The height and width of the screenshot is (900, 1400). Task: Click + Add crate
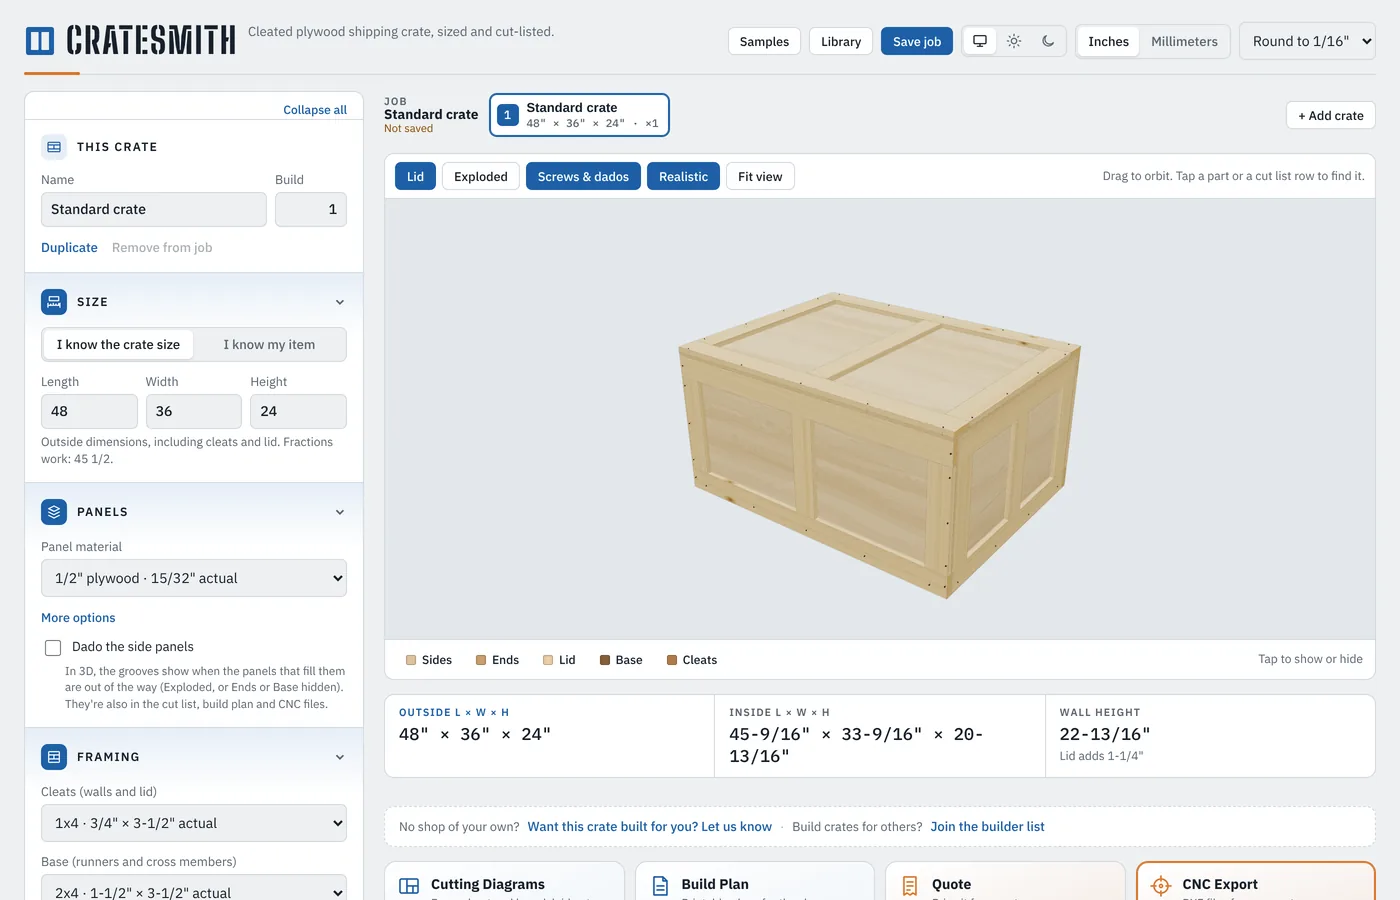(x=1331, y=115)
